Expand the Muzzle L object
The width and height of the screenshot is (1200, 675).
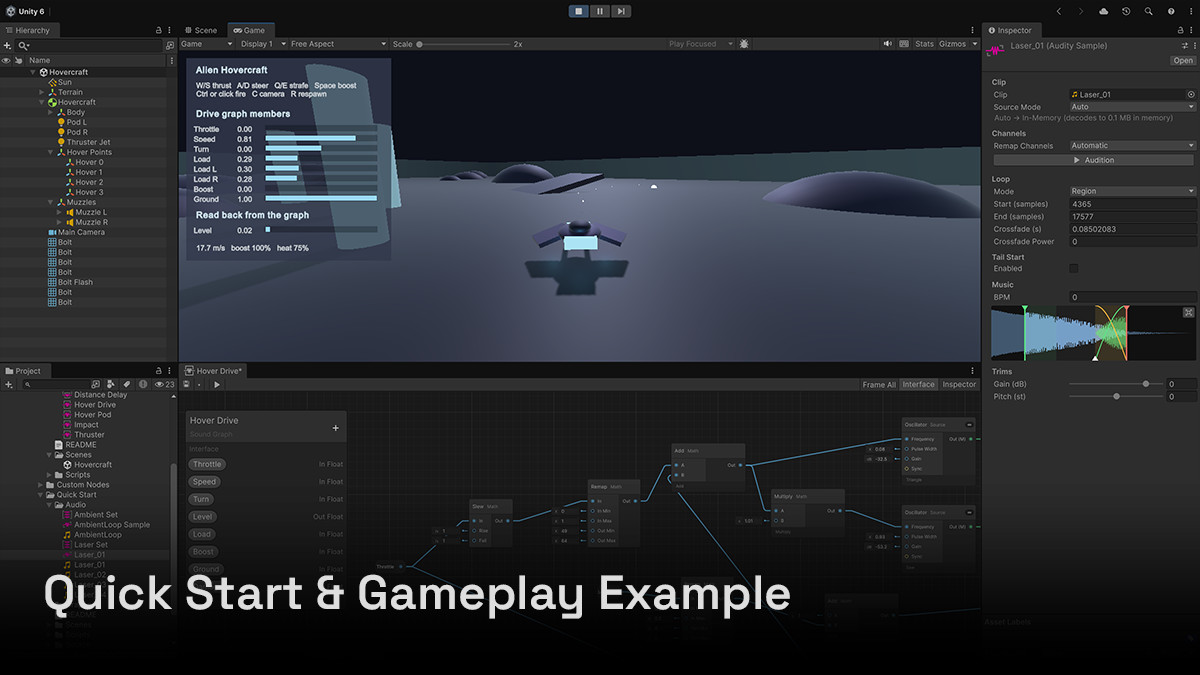(x=60, y=212)
